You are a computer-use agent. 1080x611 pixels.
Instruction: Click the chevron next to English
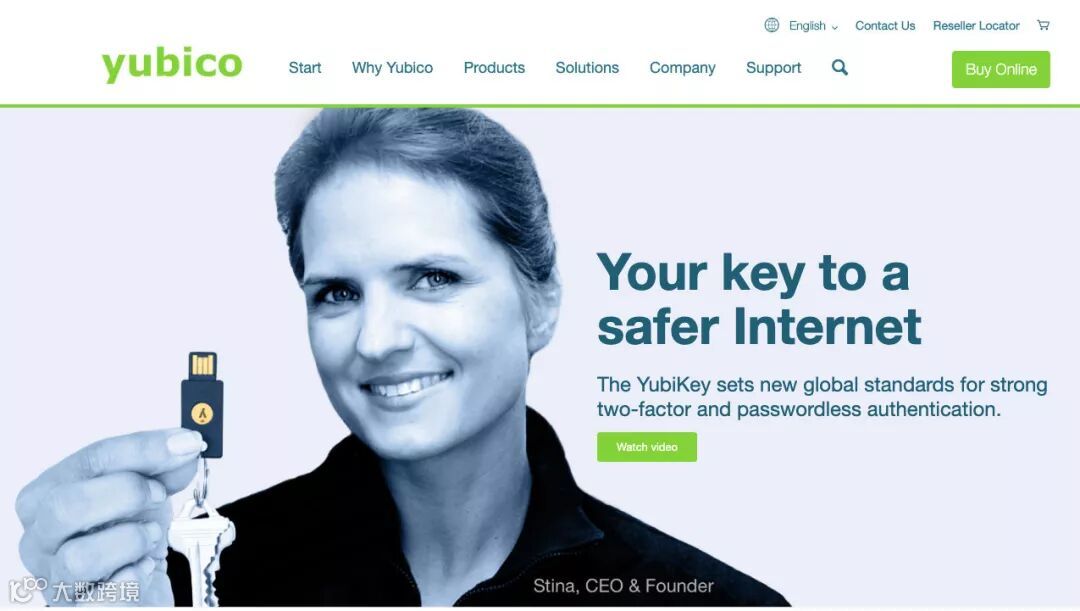pos(834,28)
